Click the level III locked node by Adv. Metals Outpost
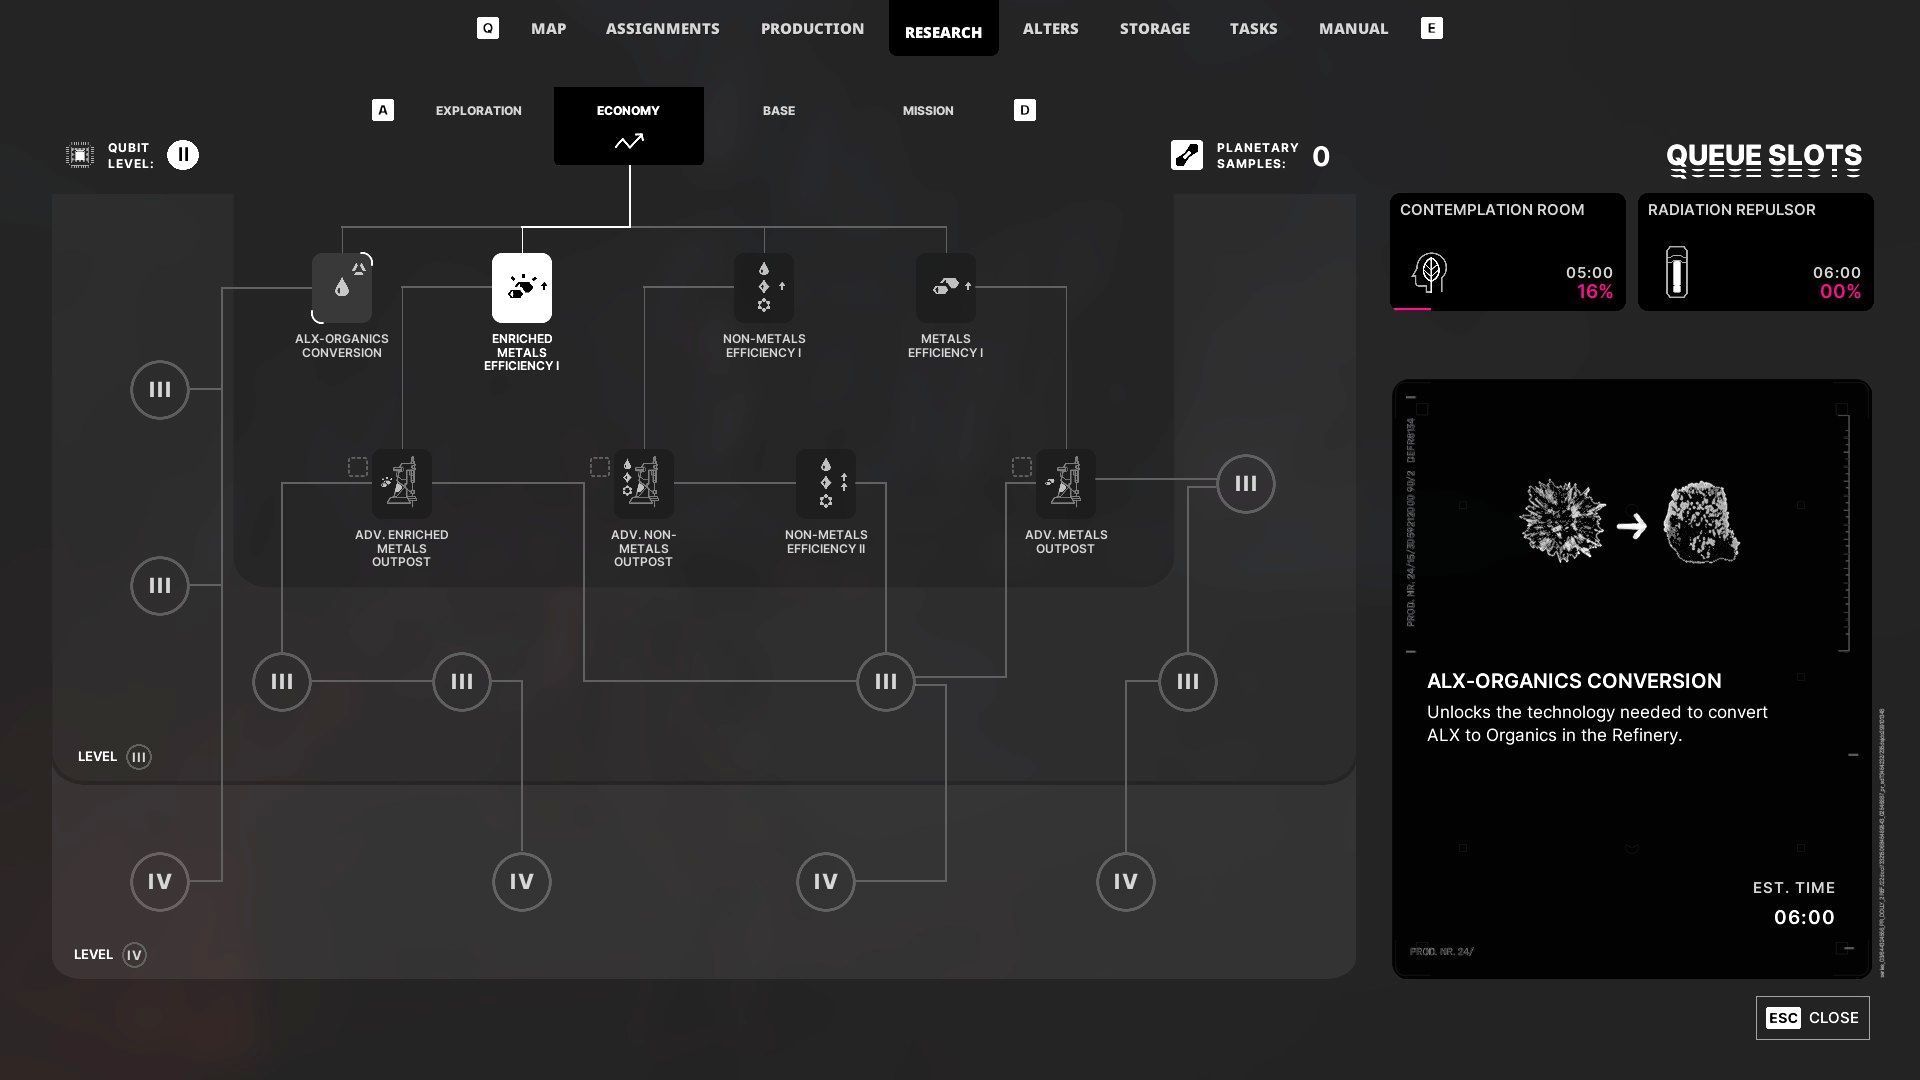Screen dimensions: 1920x1080 [x=1245, y=484]
